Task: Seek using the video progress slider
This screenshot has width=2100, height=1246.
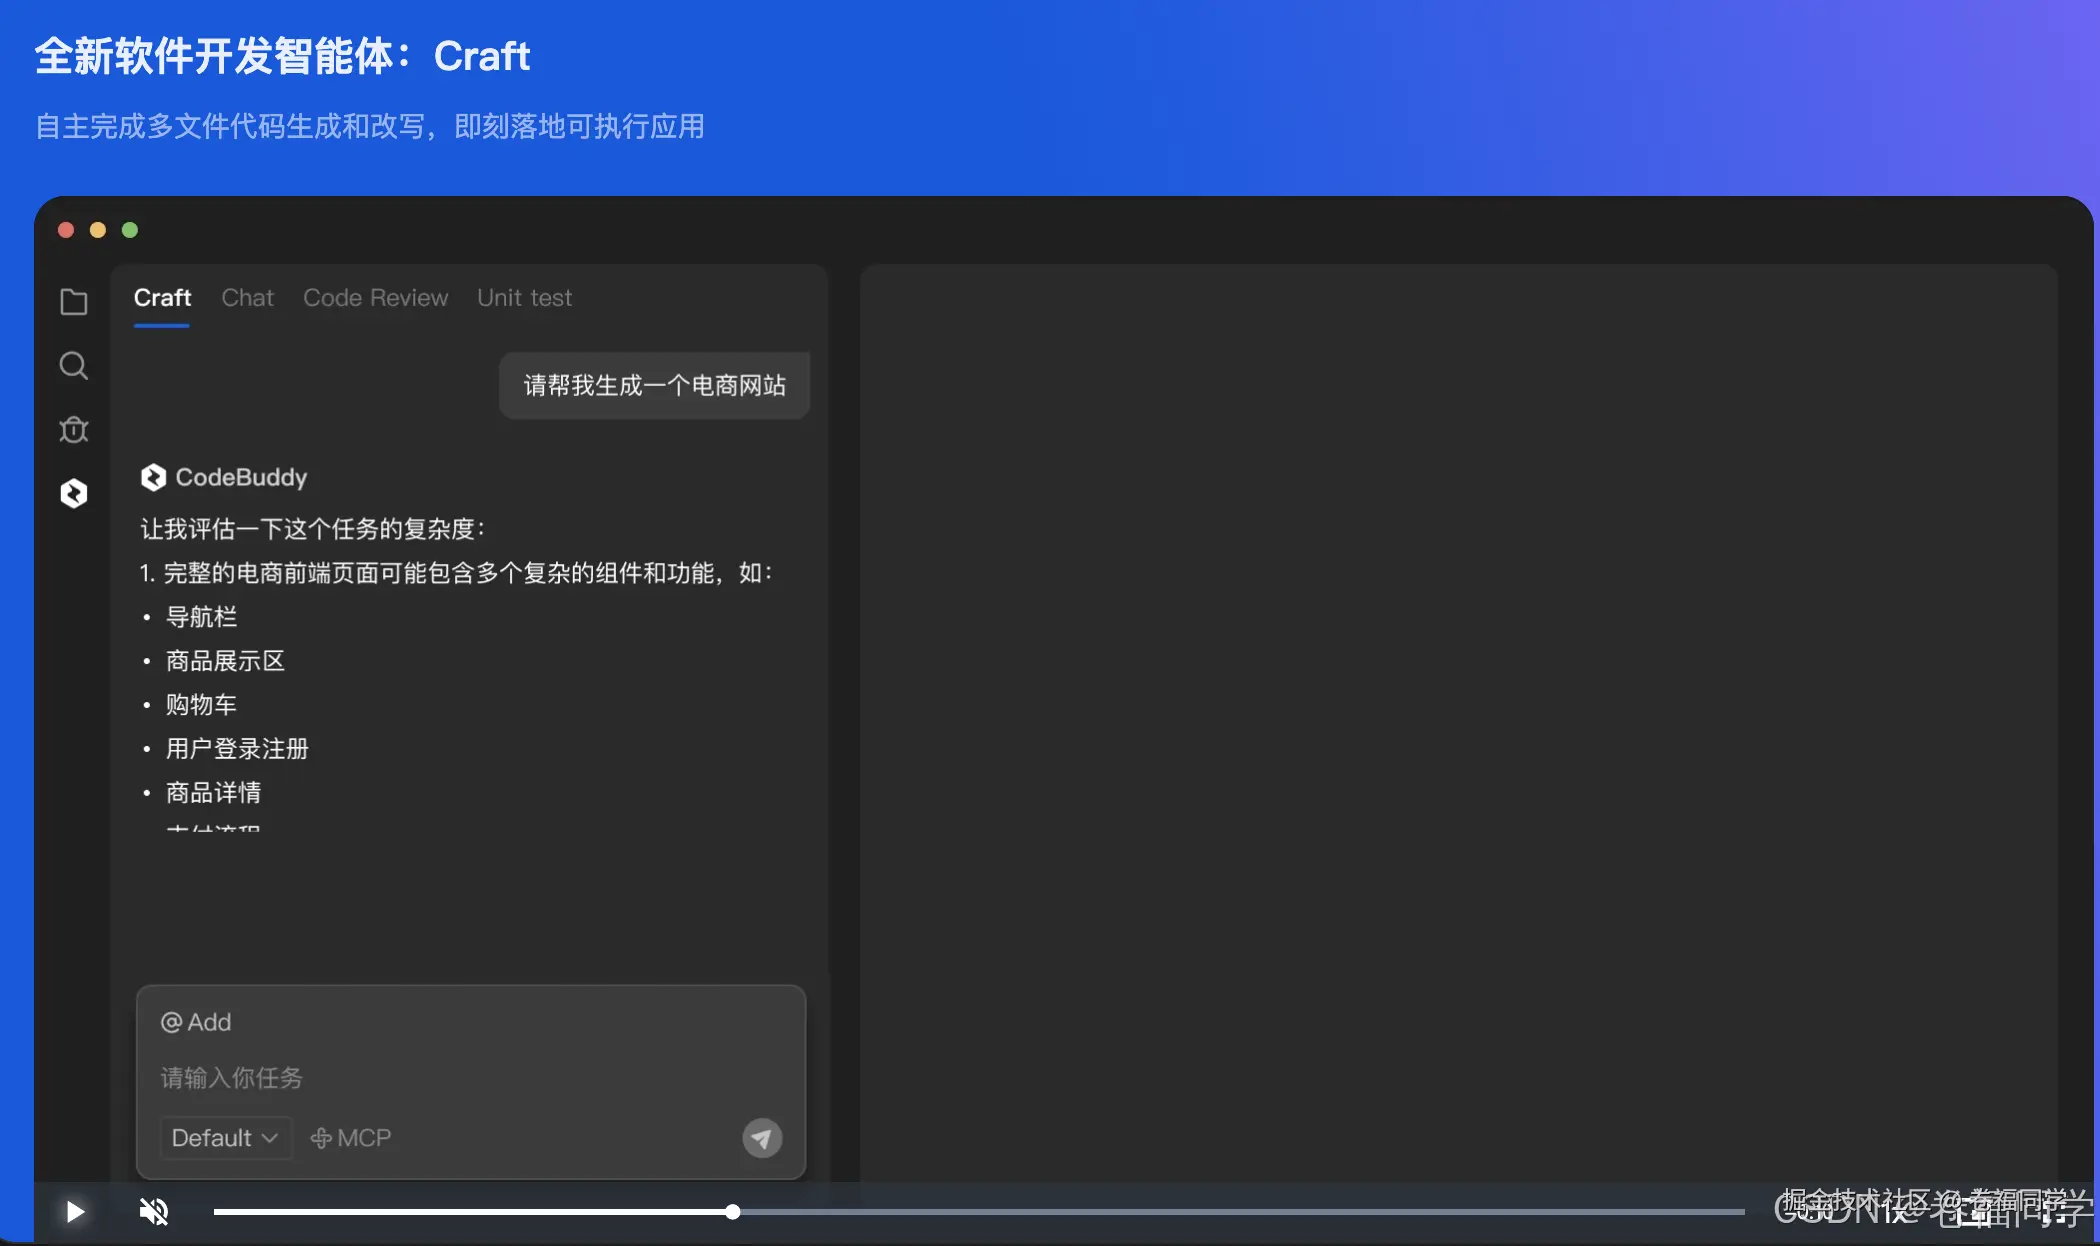Action: click(733, 1211)
